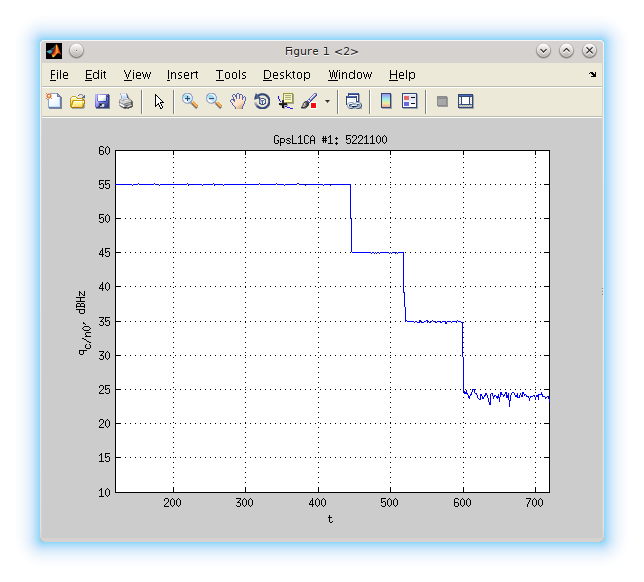Toggle the Data Cursor tool
The width and height of the screenshot is (644, 582).
286,101
